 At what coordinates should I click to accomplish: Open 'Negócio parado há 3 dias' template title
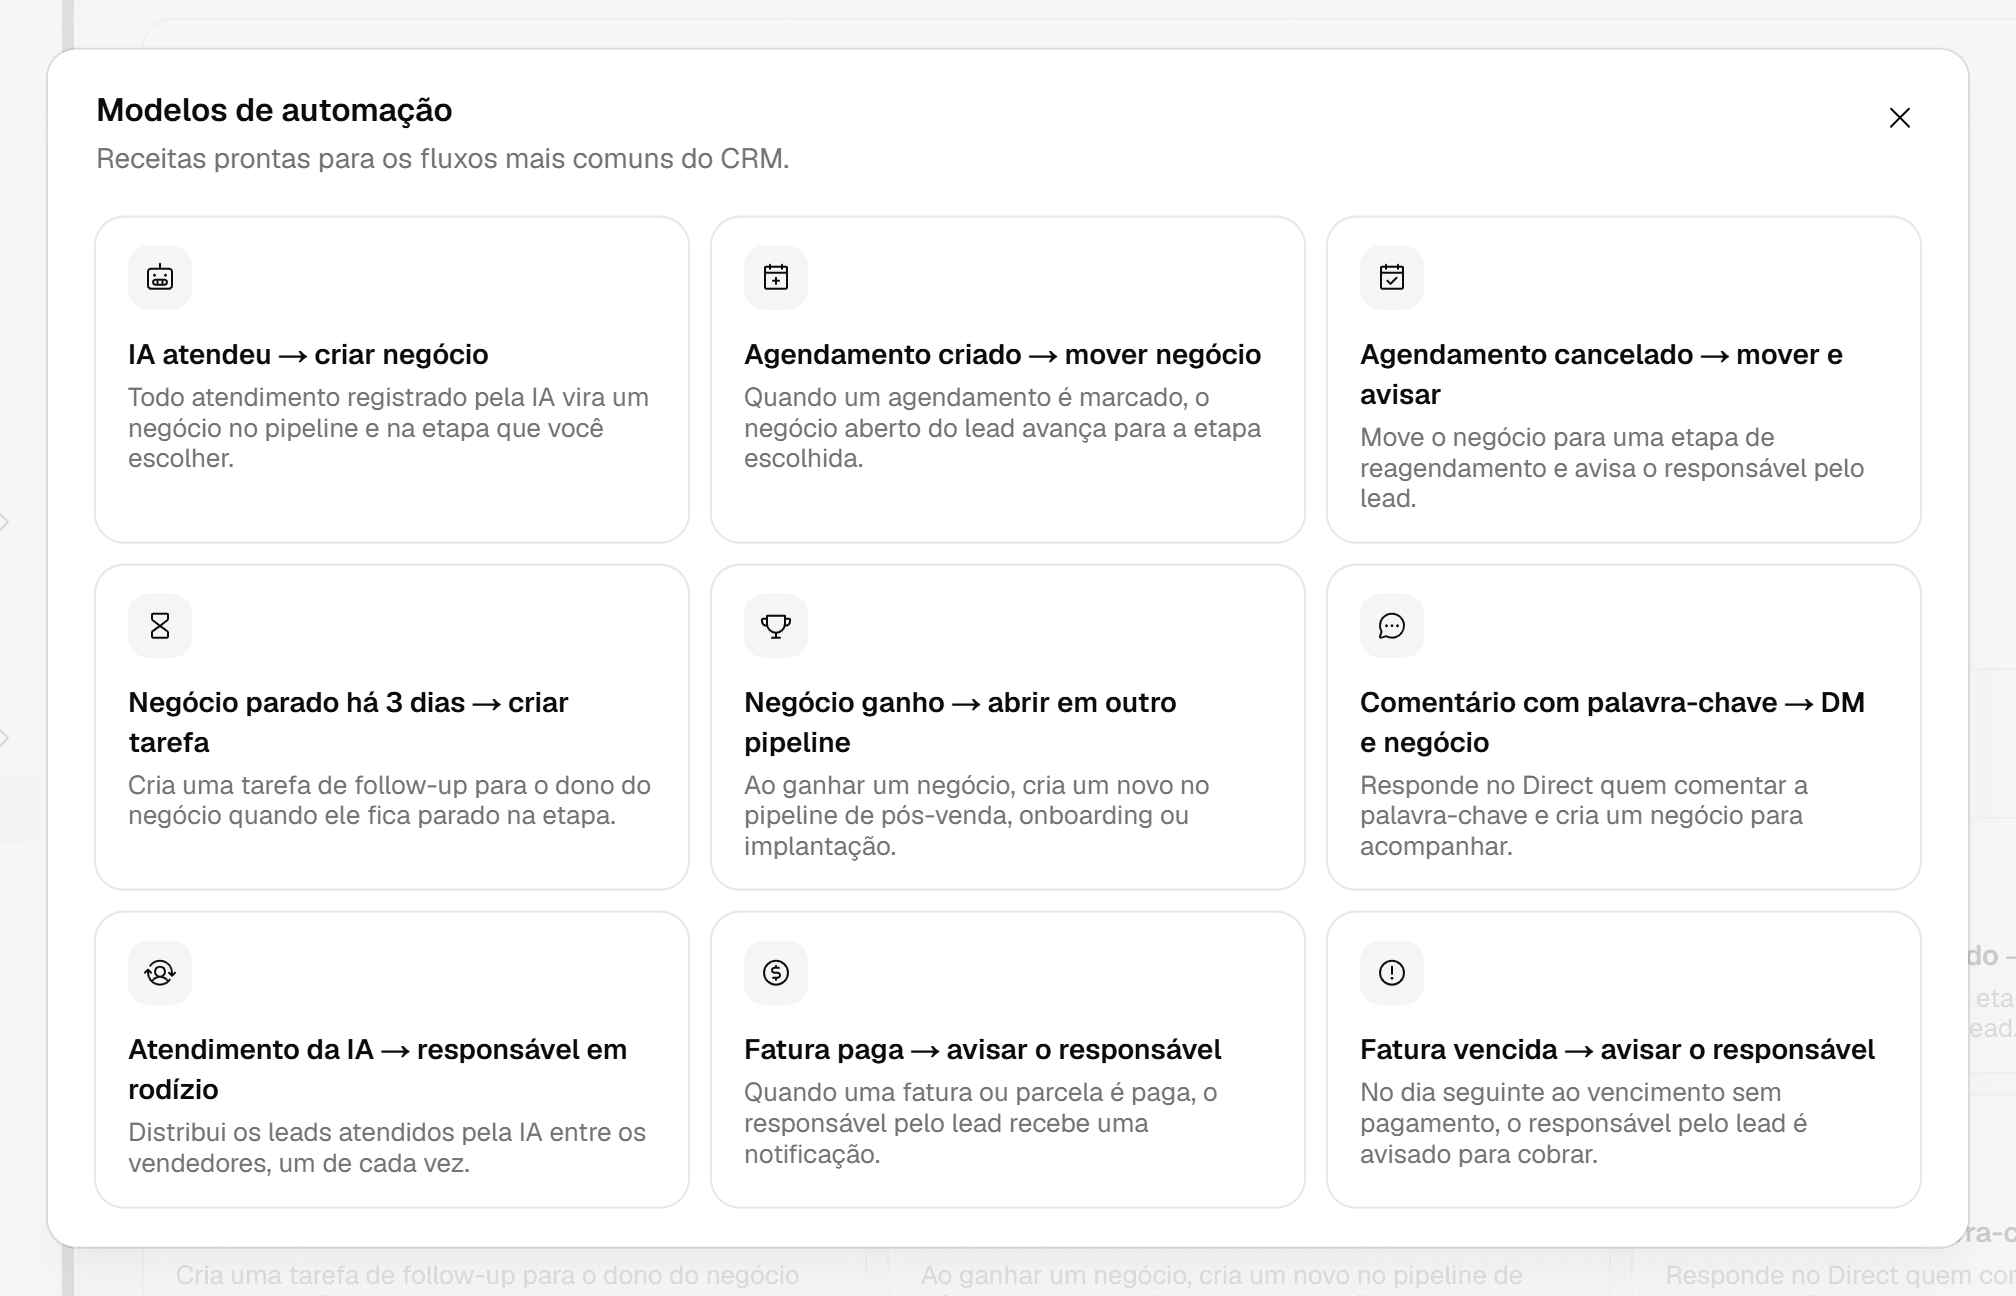click(348, 722)
